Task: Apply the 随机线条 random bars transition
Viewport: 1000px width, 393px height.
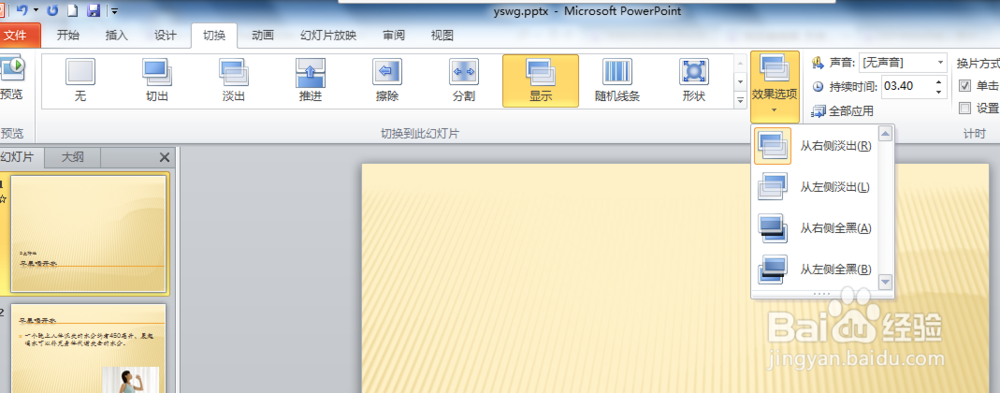Action: pyautogui.click(x=617, y=81)
